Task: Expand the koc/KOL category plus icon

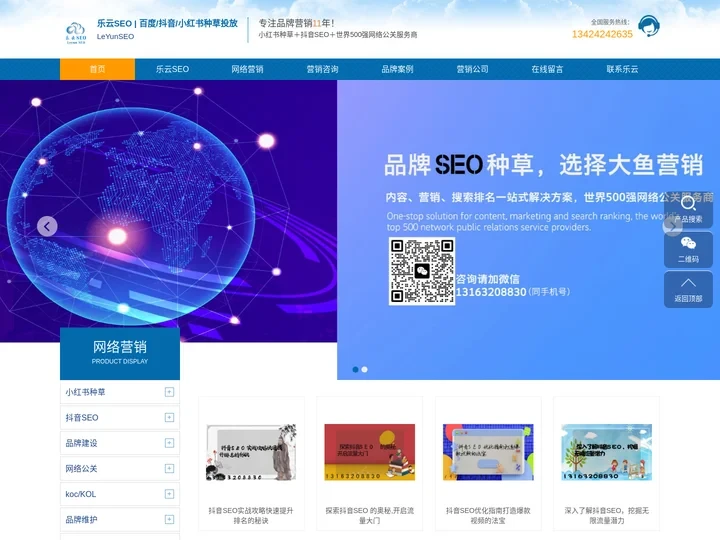Action: [x=169, y=494]
